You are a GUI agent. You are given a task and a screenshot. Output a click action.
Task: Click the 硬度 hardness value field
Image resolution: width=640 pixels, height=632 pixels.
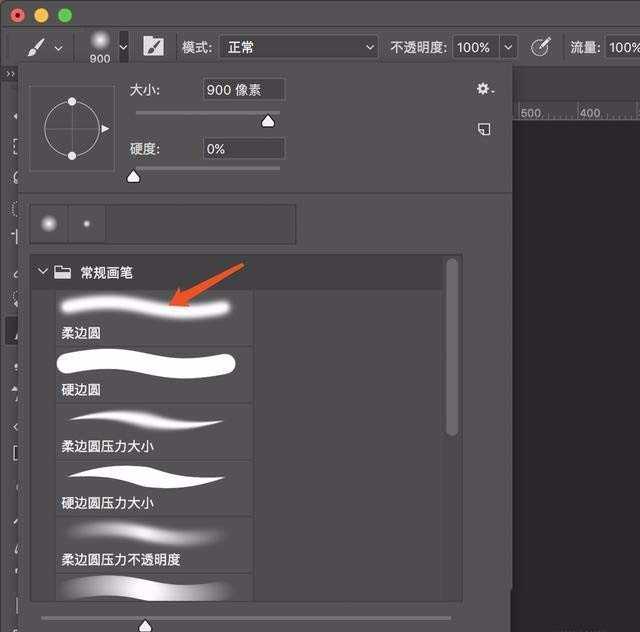click(x=244, y=149)
